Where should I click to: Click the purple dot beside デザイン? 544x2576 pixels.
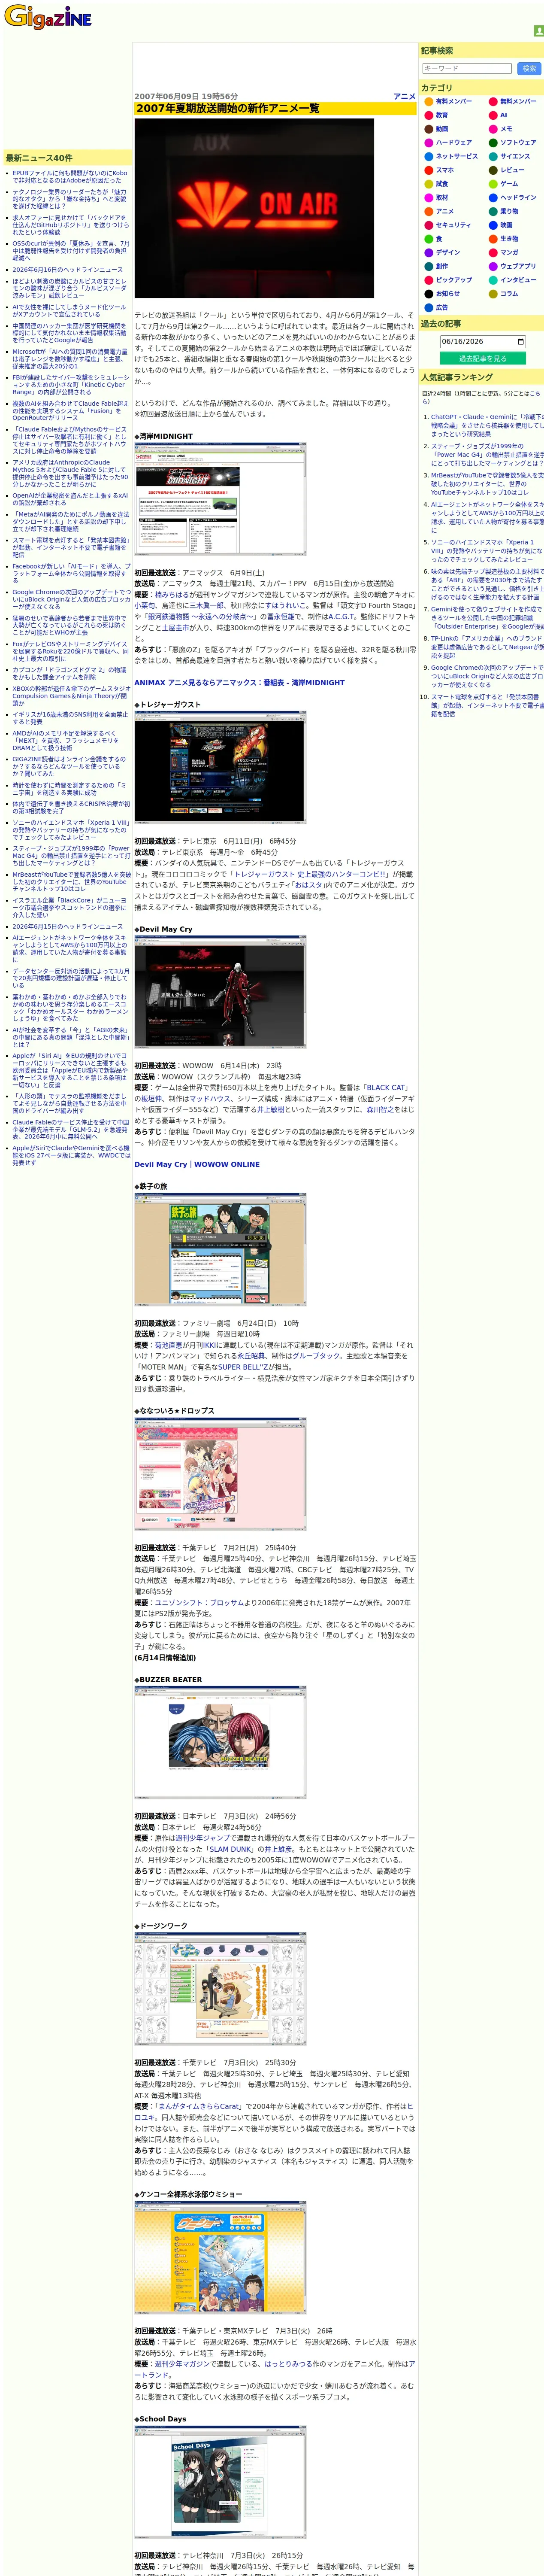click(x=428, y=253)
